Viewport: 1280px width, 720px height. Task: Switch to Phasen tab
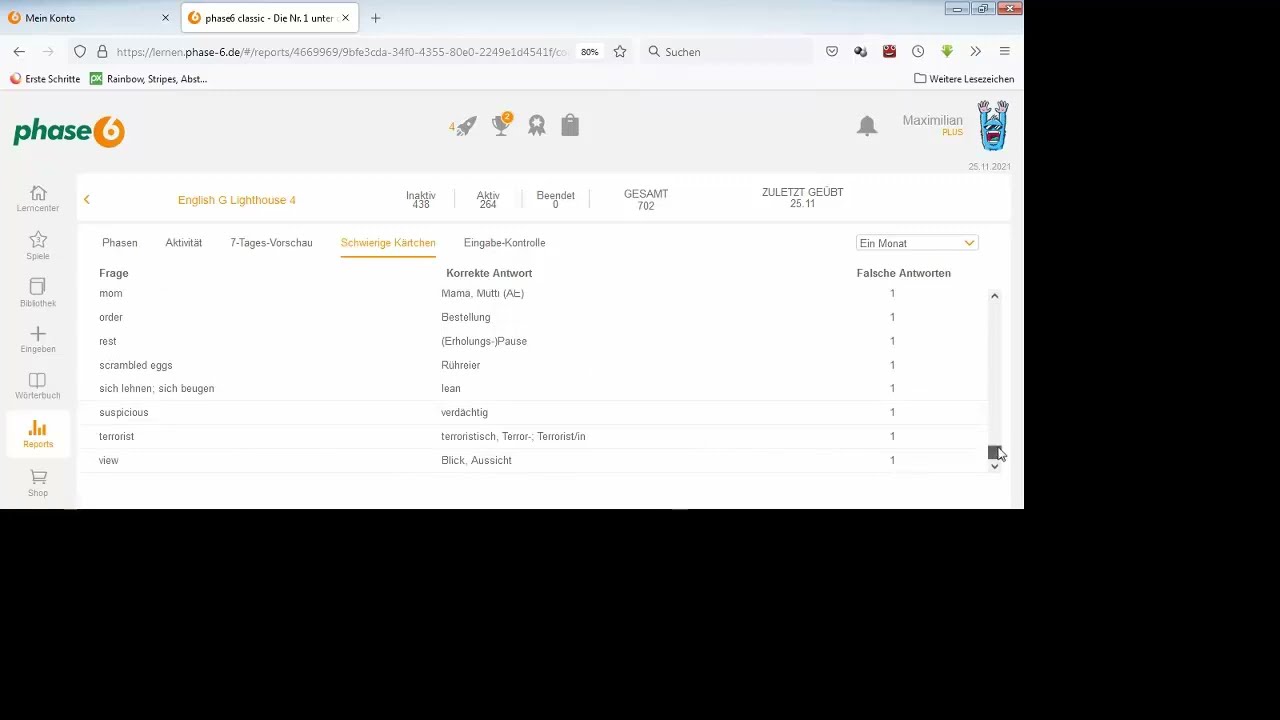120,243
